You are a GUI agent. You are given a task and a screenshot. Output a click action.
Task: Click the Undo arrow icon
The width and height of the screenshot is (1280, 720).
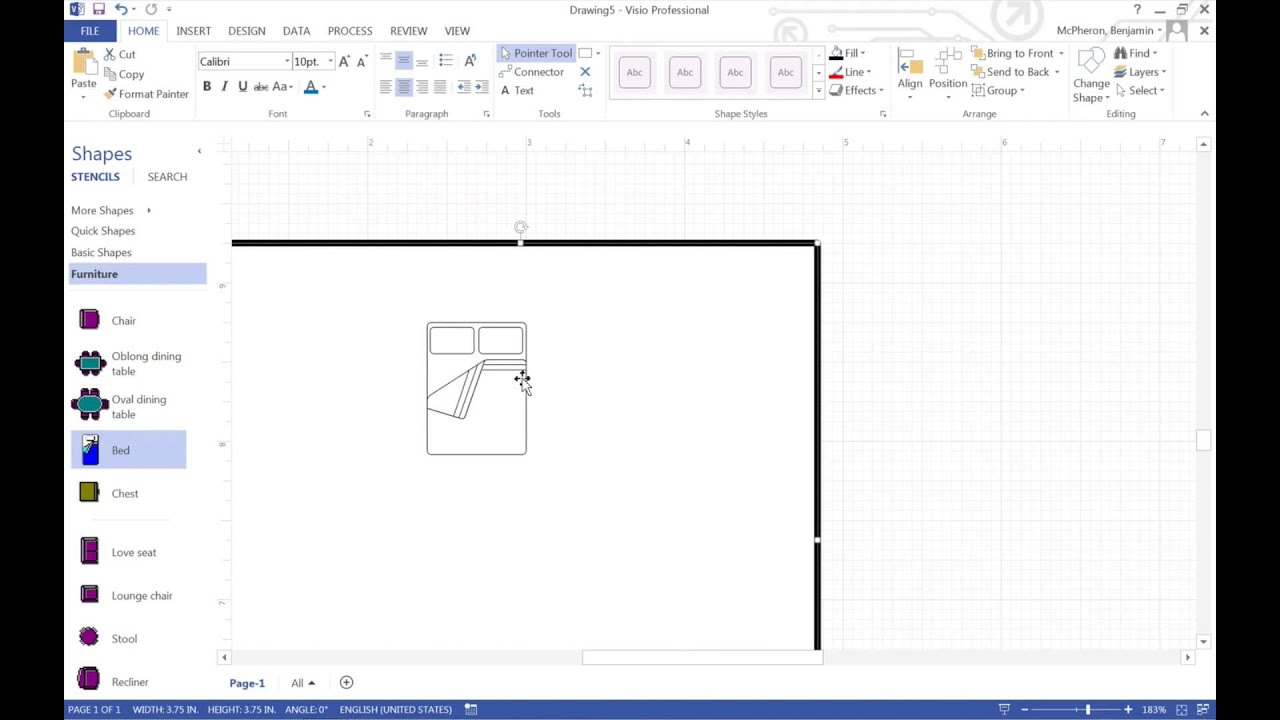(x=121, y=10)
